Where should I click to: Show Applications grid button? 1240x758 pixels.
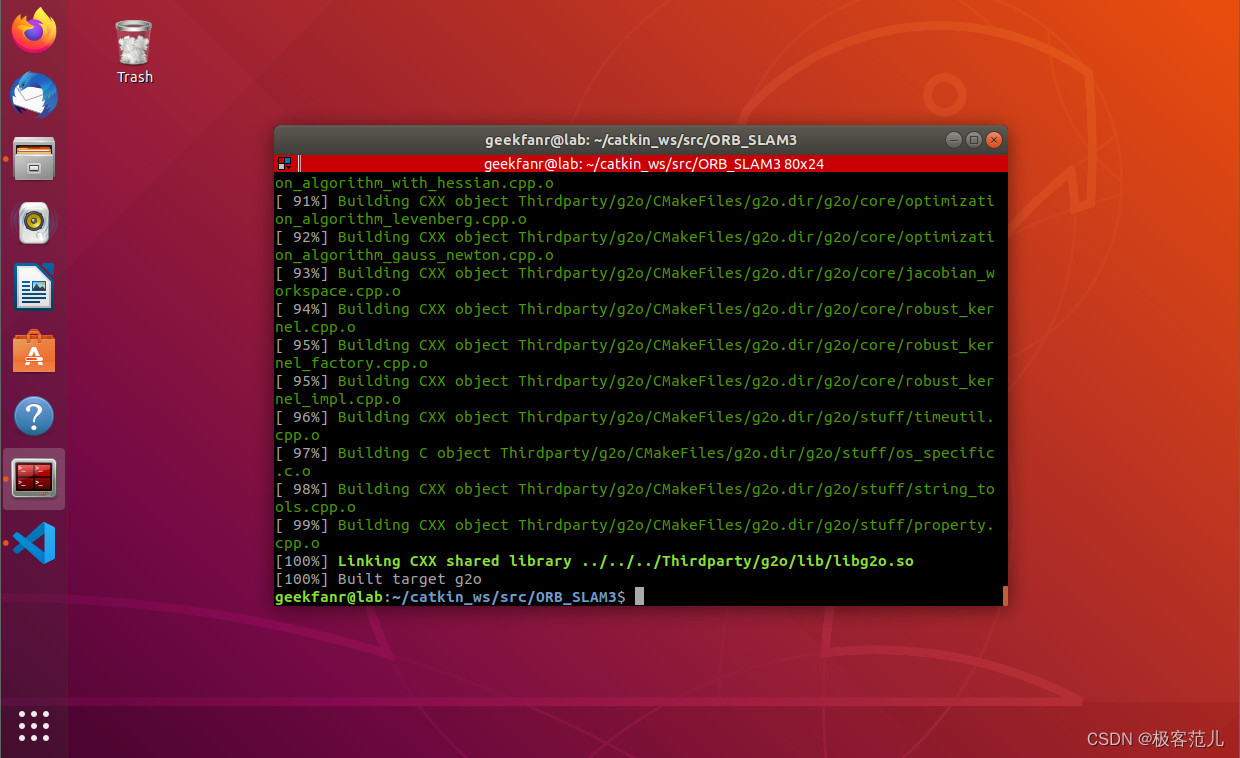click(34, 725)
